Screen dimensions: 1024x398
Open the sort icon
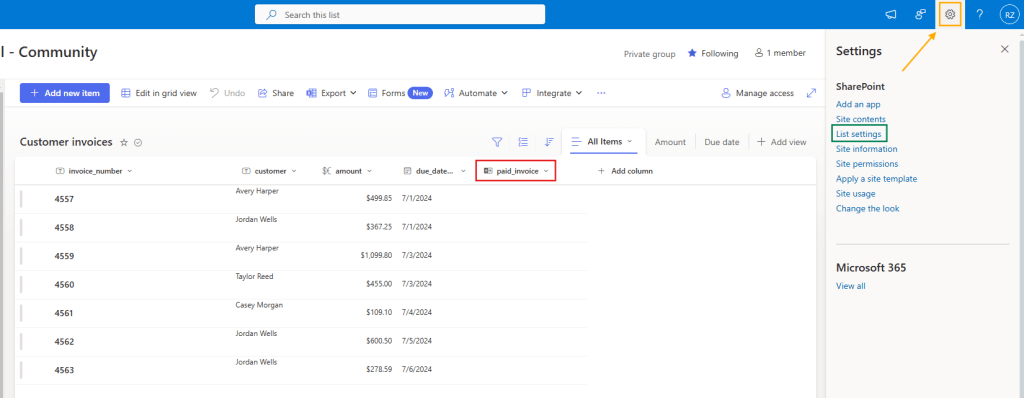click(549, 141)
